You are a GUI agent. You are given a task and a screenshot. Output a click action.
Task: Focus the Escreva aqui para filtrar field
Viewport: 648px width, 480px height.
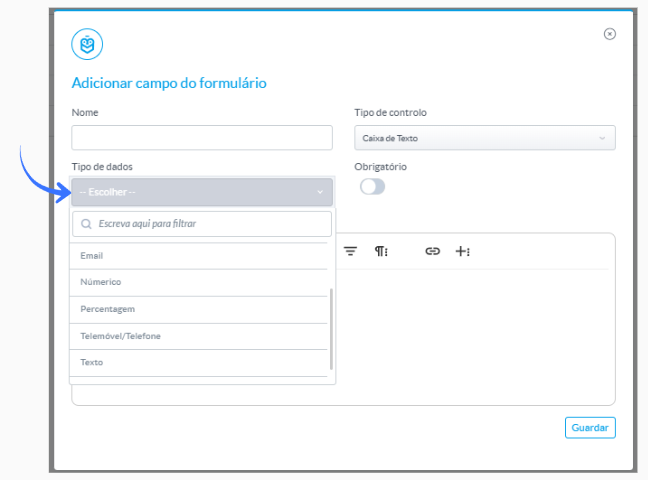tap(202, 224)
